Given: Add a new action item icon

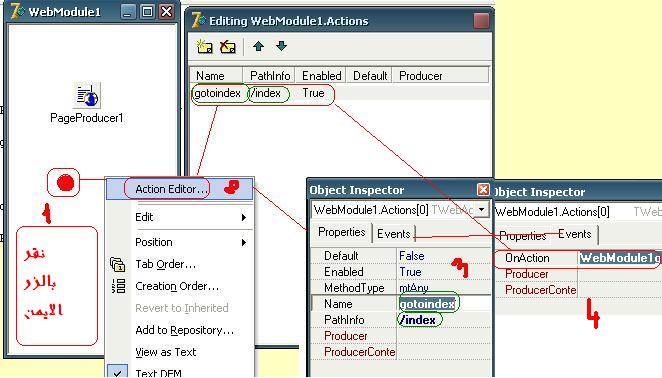Looking at the screenshot, I should tap(205, 47).
